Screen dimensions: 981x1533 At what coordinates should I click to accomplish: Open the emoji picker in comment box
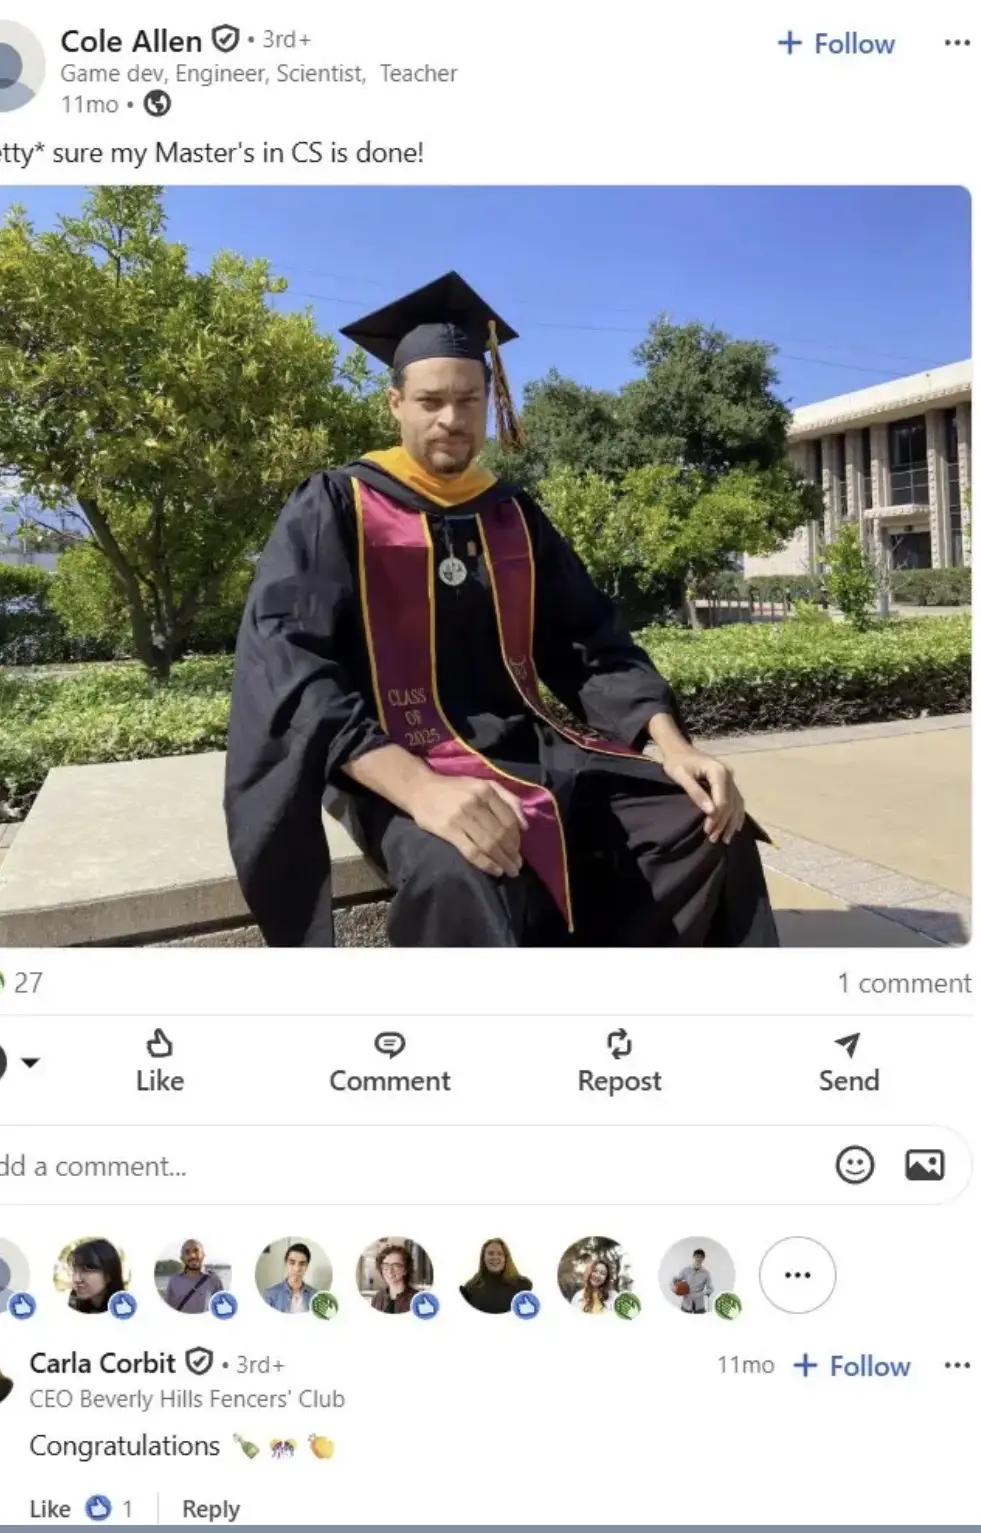(x=854, y=1165)
